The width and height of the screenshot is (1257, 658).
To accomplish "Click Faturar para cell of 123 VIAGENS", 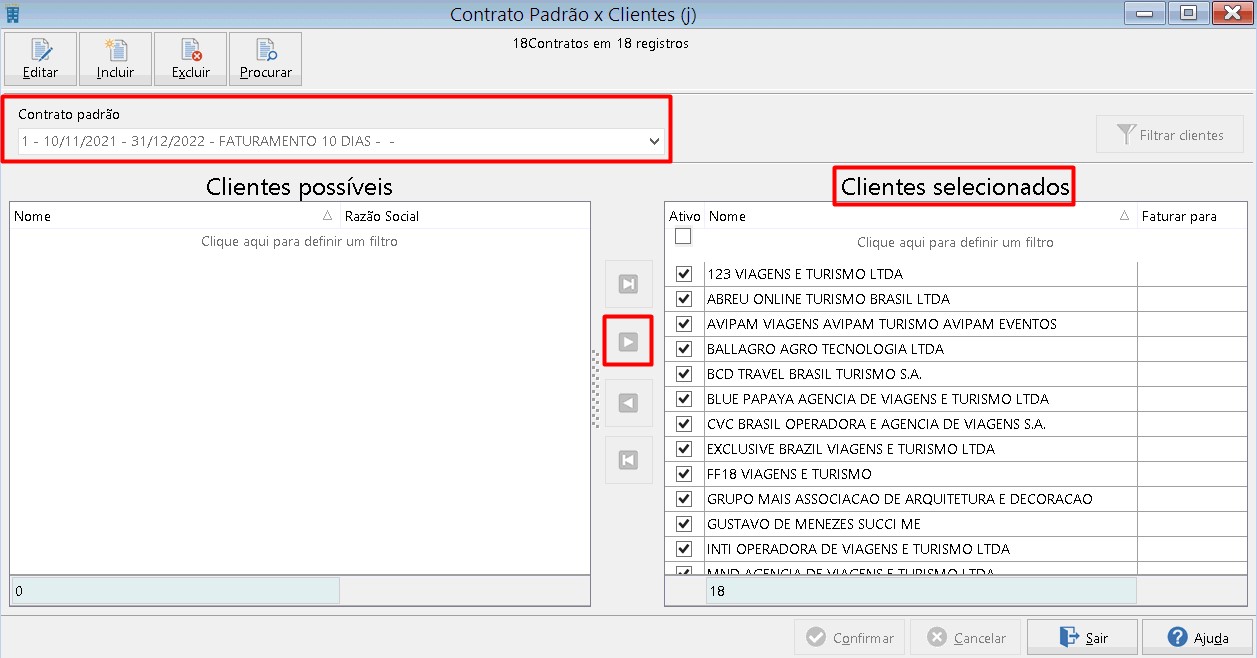I will pyautogui.click(x=1192, y=273).
